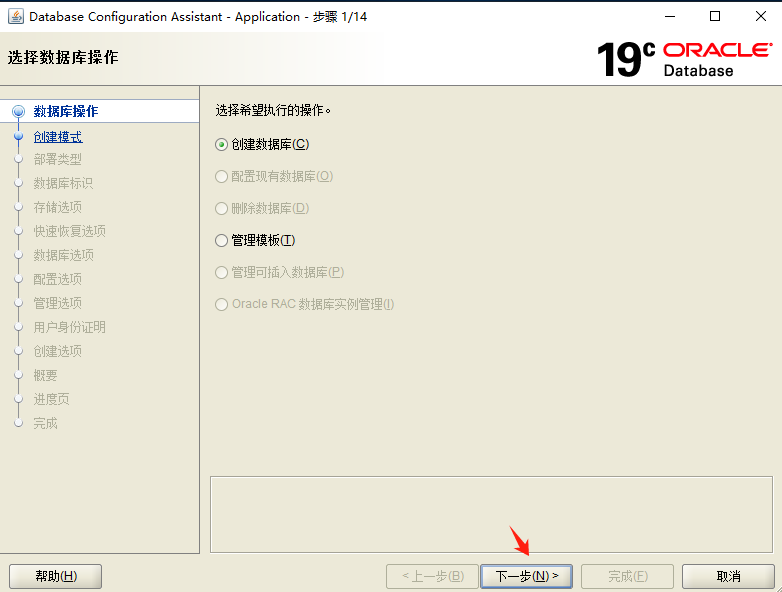Select the 配置现有数据库(O) radio option
The width and height of the screenshot is (782, 592).
click(274, 177)
